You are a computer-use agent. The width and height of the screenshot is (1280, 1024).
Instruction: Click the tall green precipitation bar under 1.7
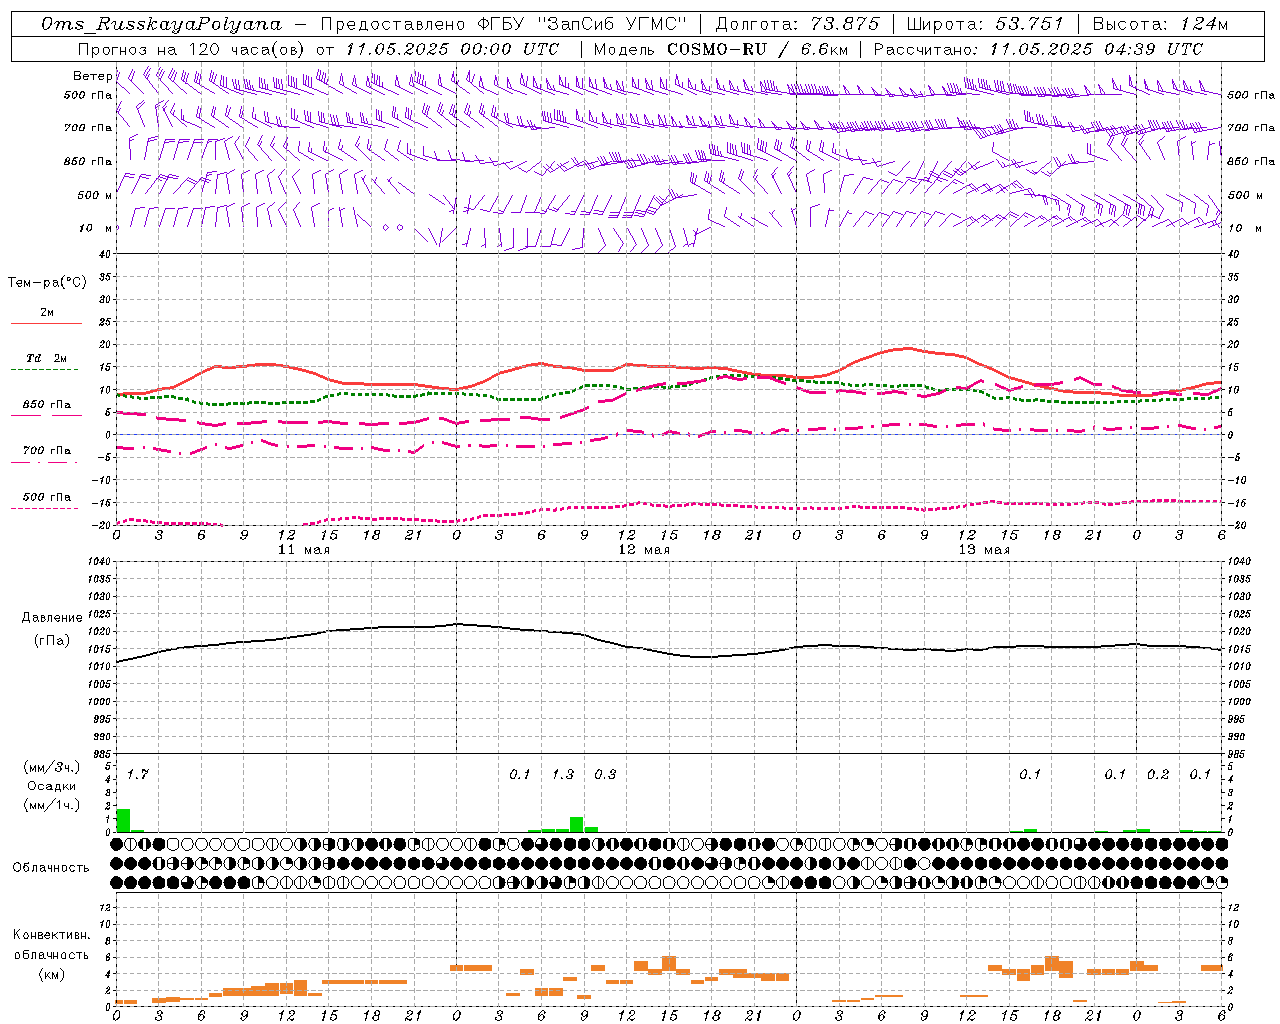click(x=123, y=820)
